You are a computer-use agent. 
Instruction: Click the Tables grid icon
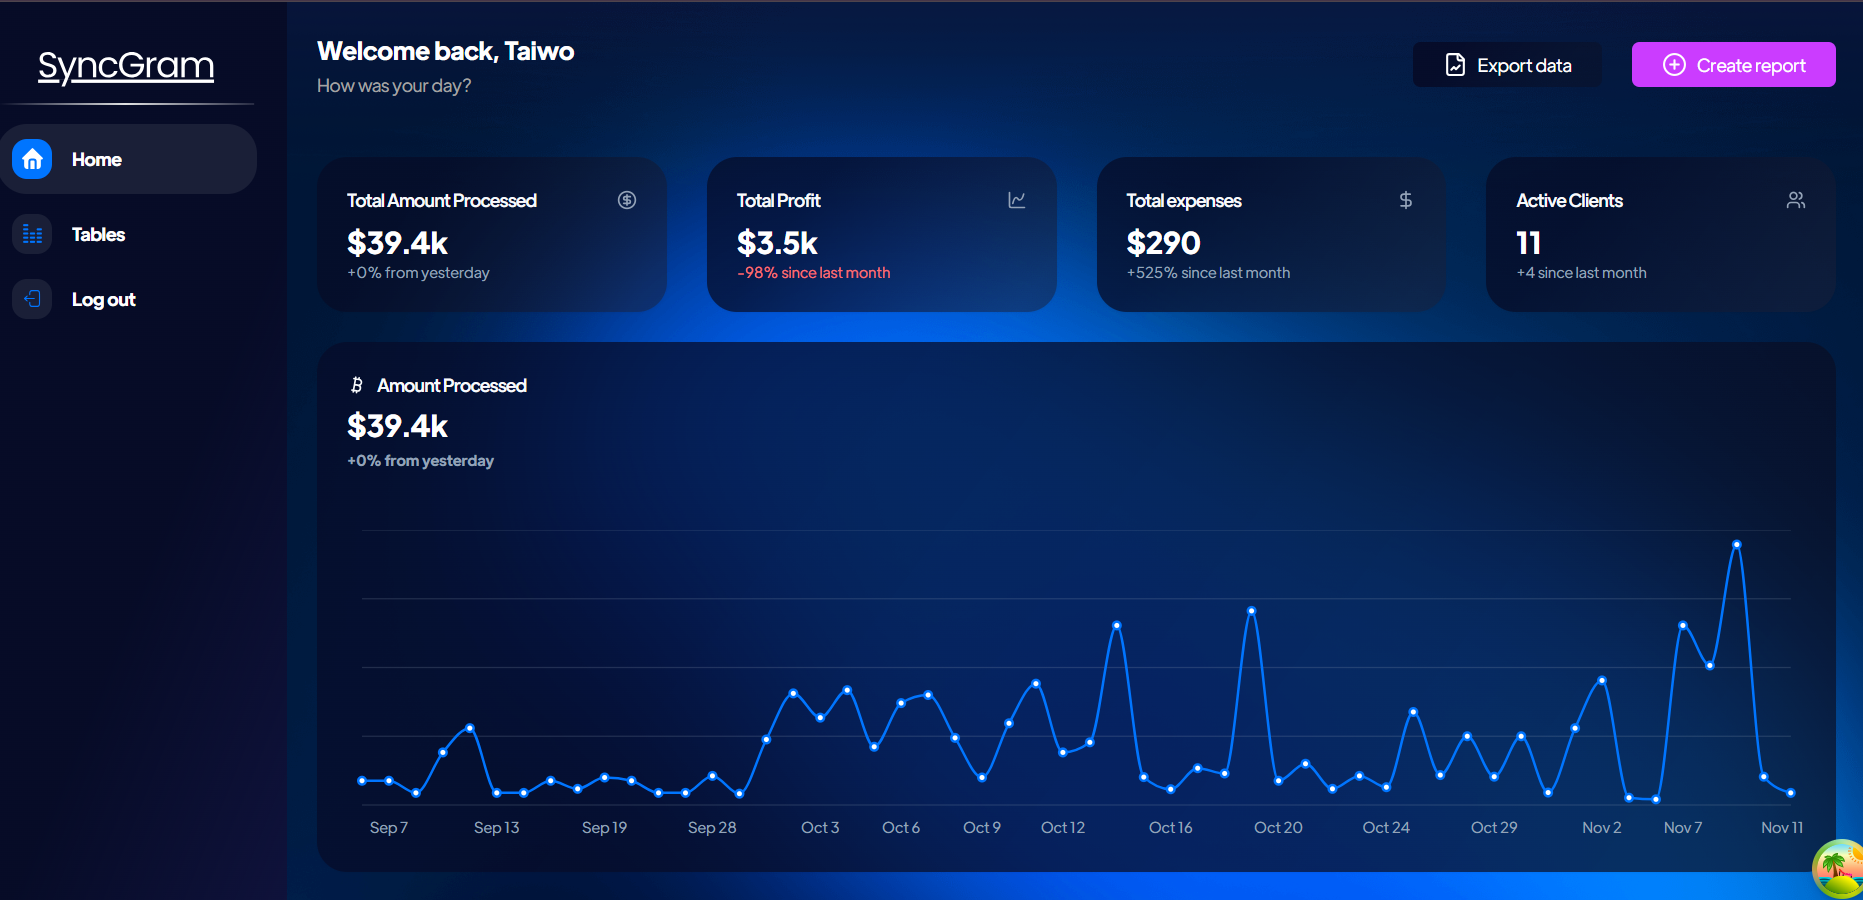[32, 234]
